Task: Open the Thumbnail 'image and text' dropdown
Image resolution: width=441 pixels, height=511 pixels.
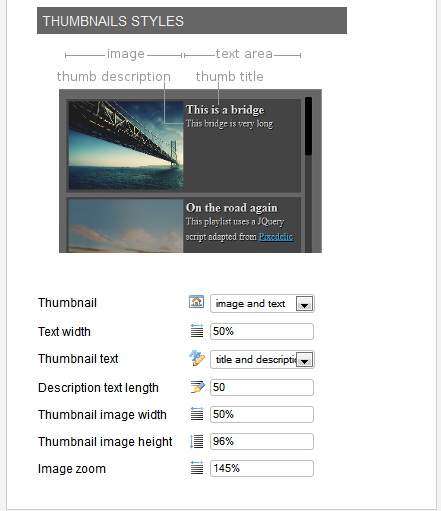Action: 262,304
